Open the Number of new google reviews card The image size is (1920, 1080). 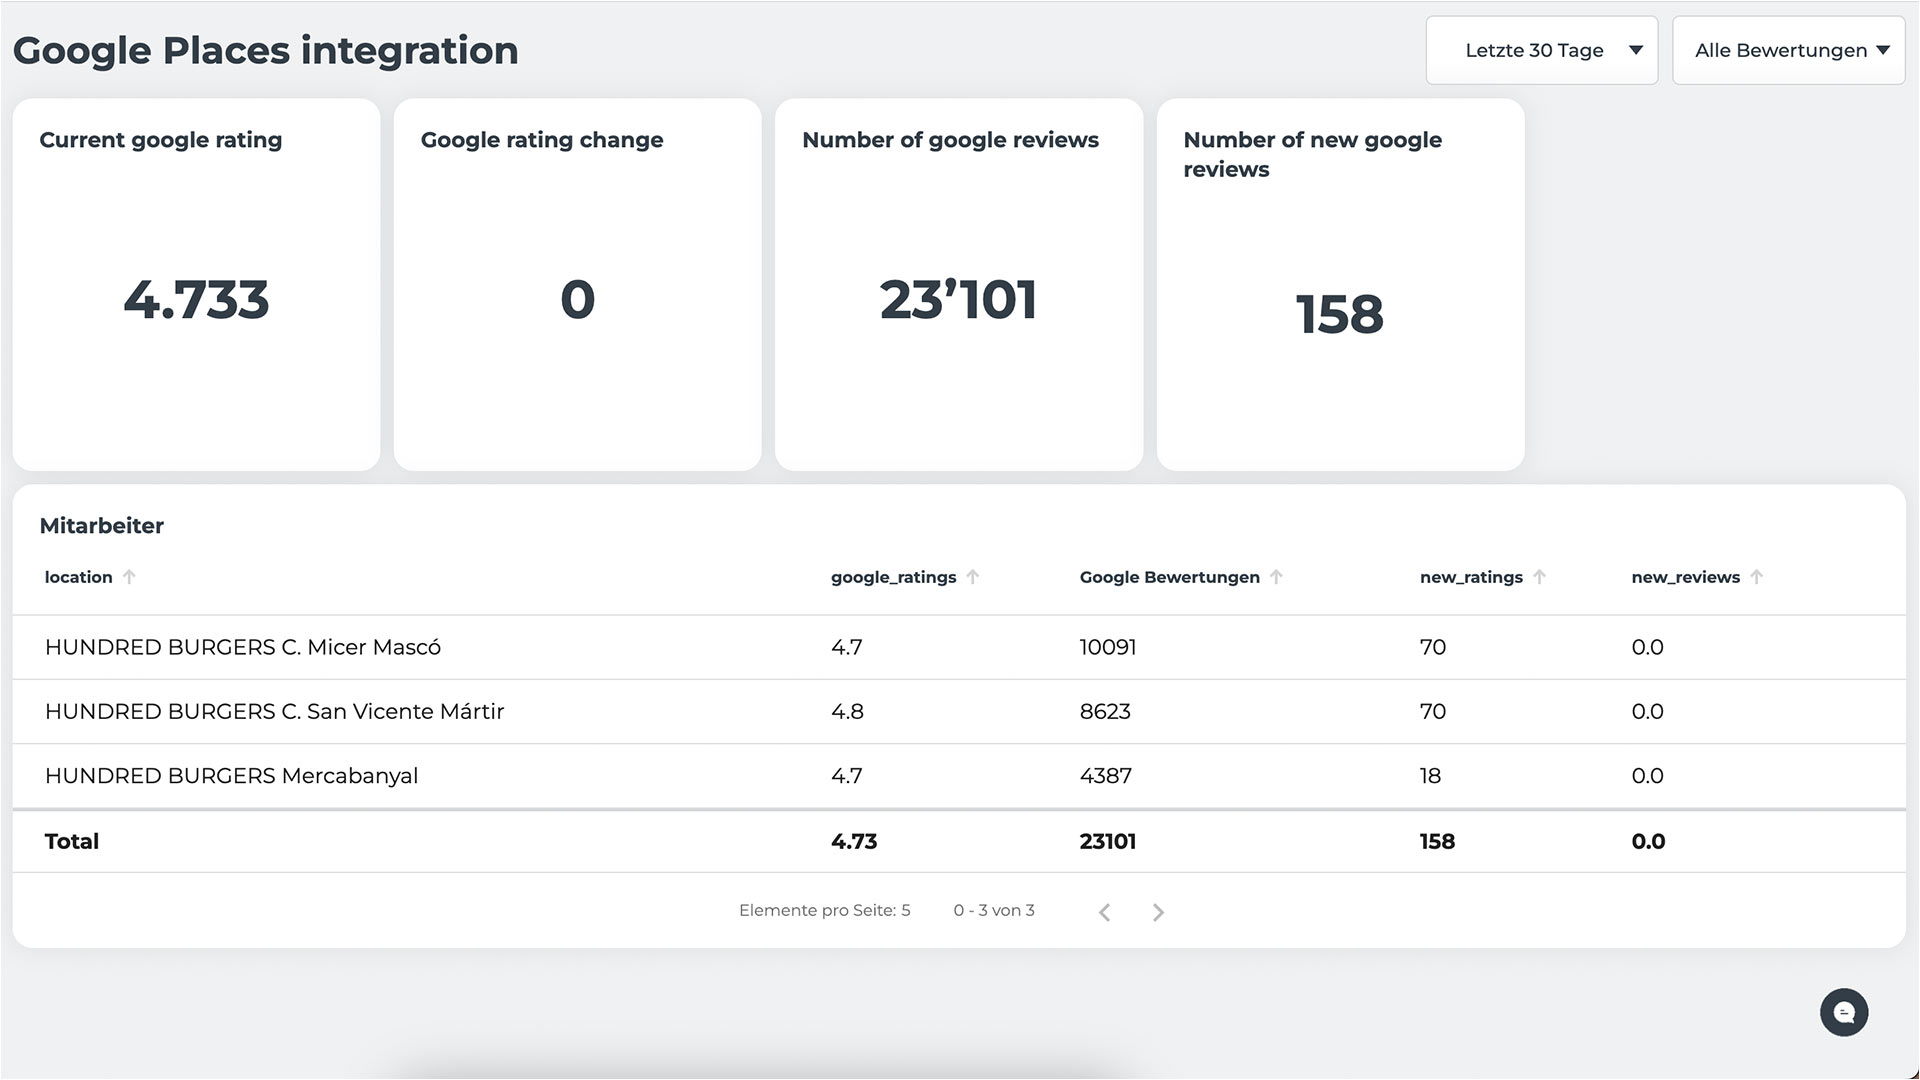tap(1340, 284)
